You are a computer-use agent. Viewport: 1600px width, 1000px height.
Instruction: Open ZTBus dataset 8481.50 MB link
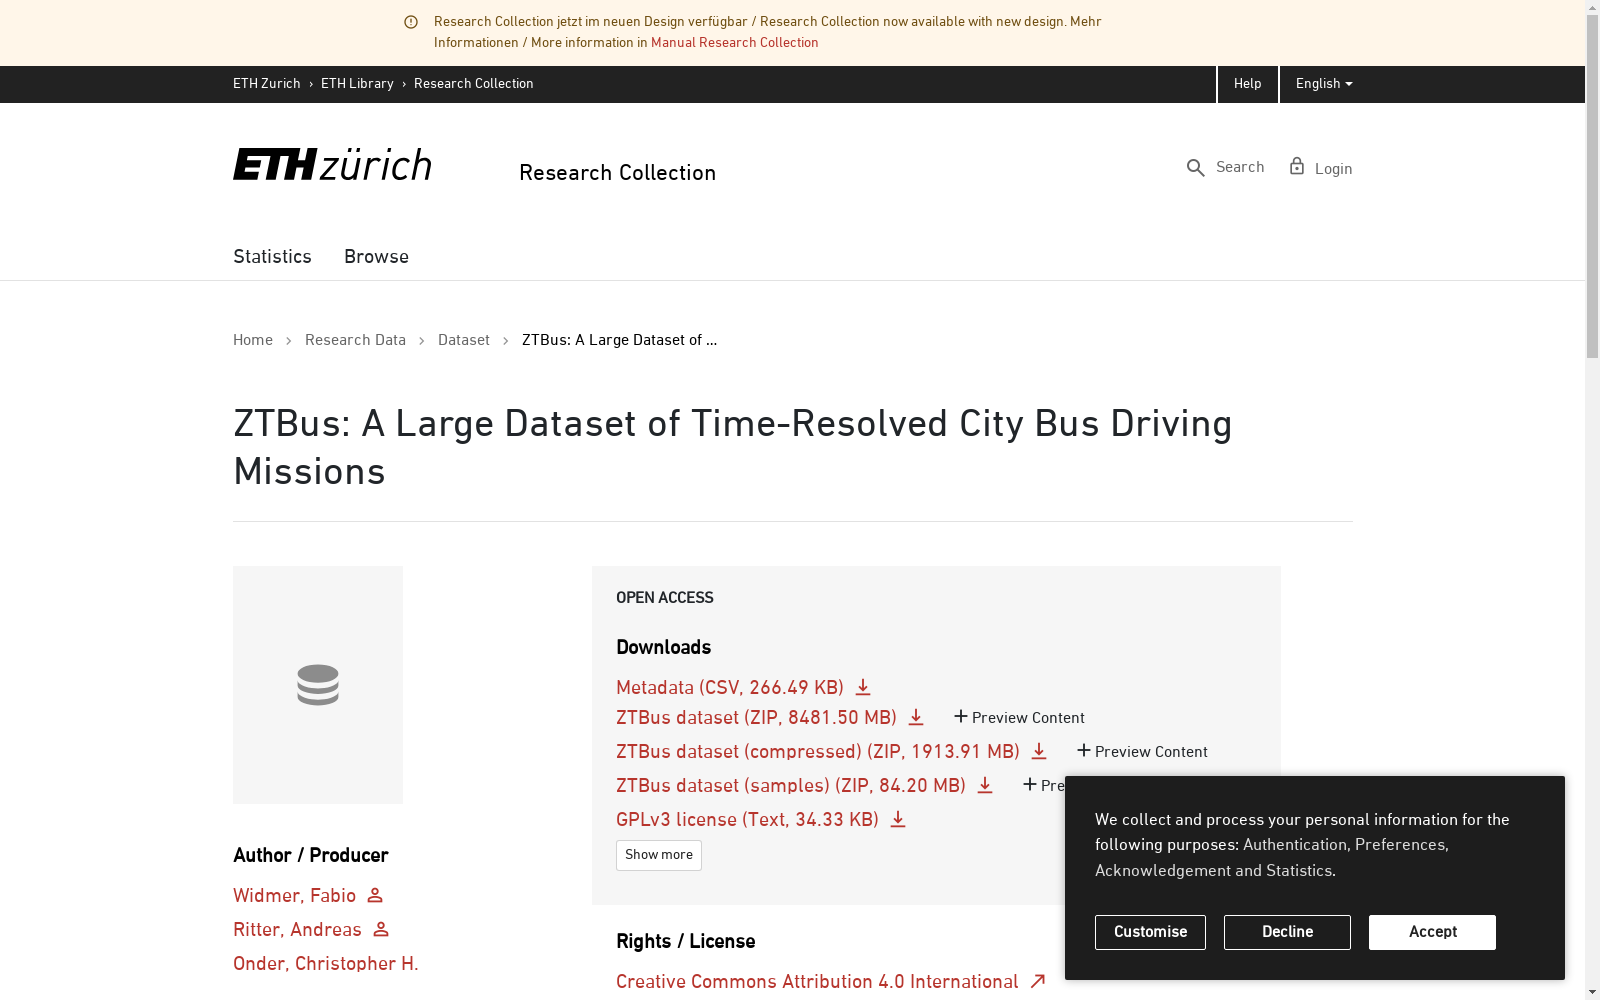(x=756, y=718)
